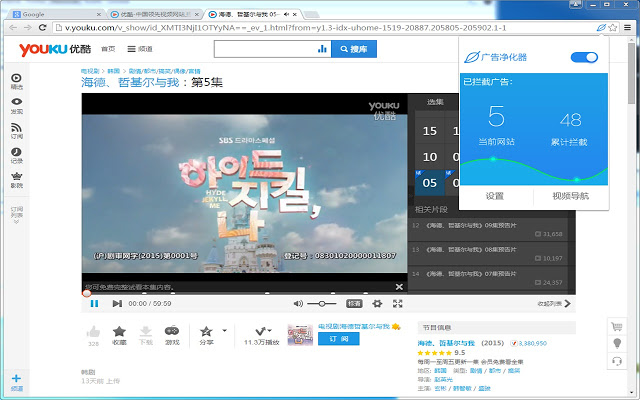Select episode 10
640x400 pixels.
click(429, 157)
